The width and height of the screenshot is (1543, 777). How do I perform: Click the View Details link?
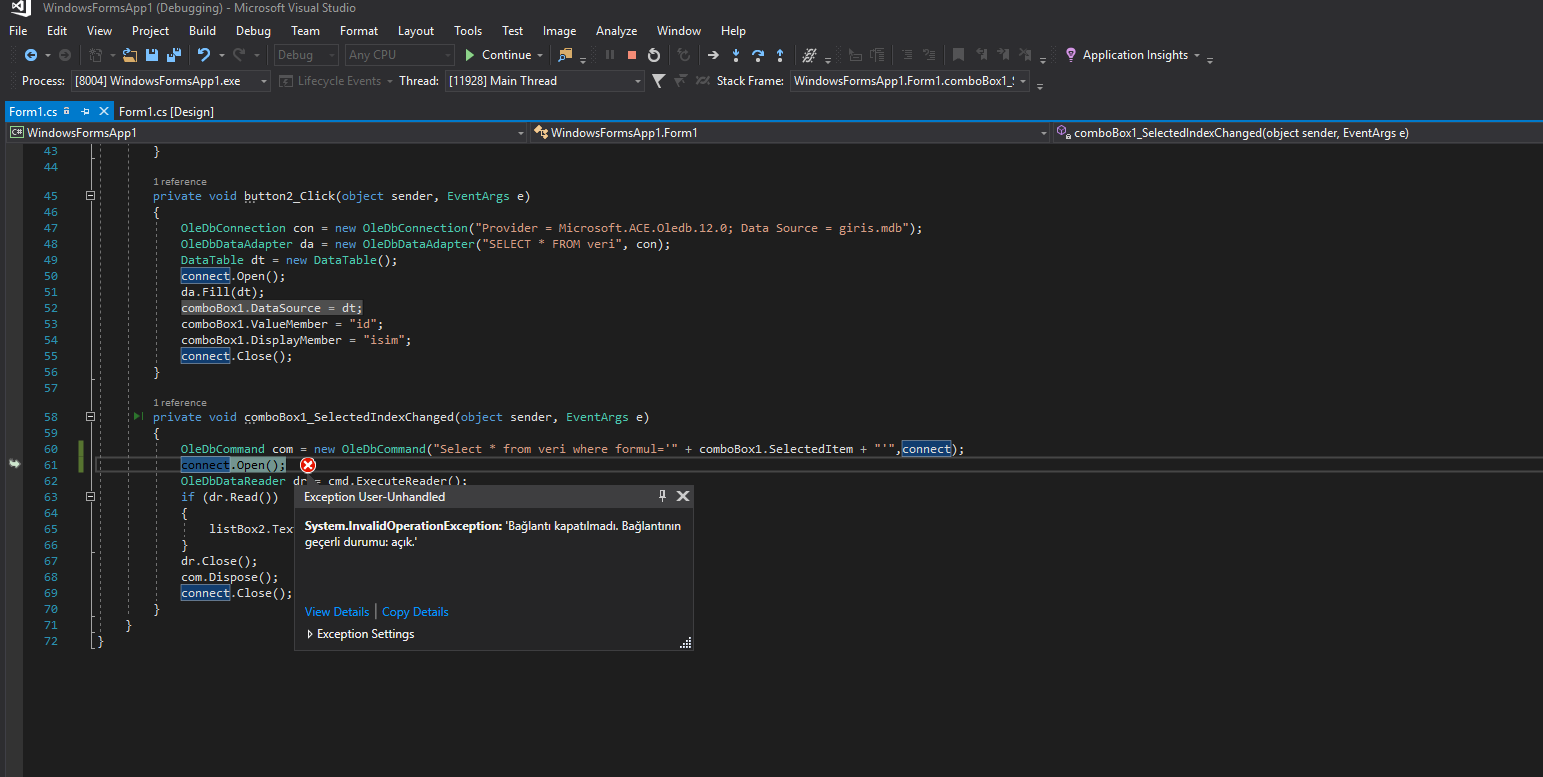[337, 612]
